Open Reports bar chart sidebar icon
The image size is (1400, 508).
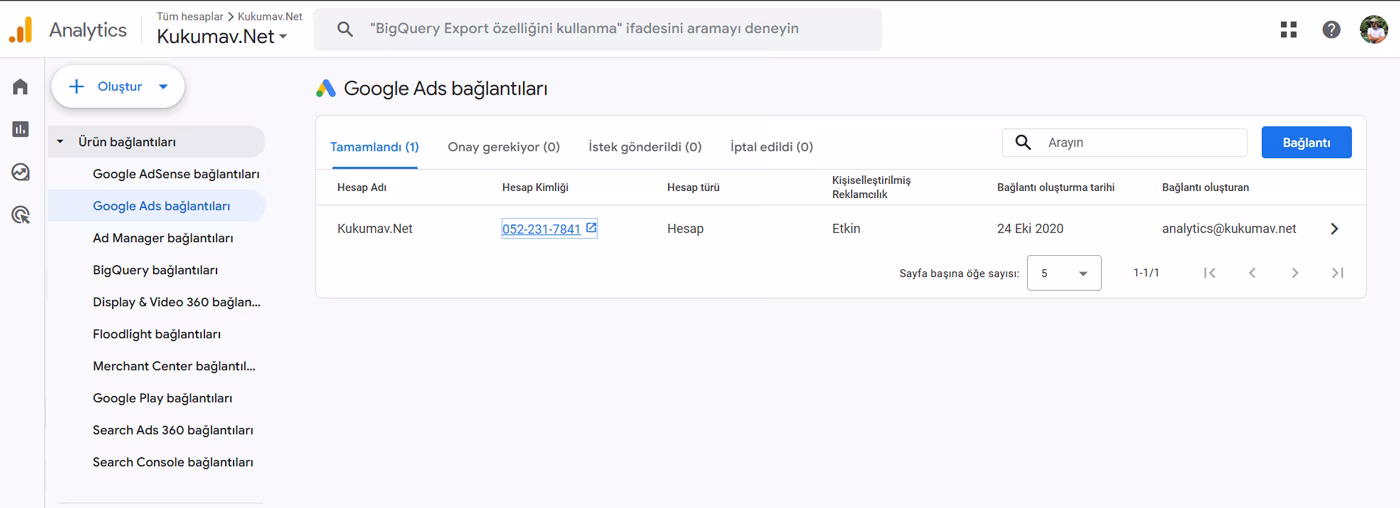20,129
